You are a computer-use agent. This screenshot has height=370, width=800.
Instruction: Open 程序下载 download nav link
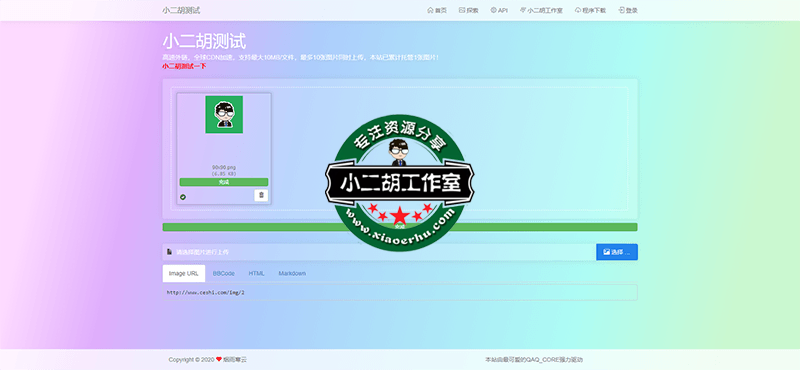(590, 10)
